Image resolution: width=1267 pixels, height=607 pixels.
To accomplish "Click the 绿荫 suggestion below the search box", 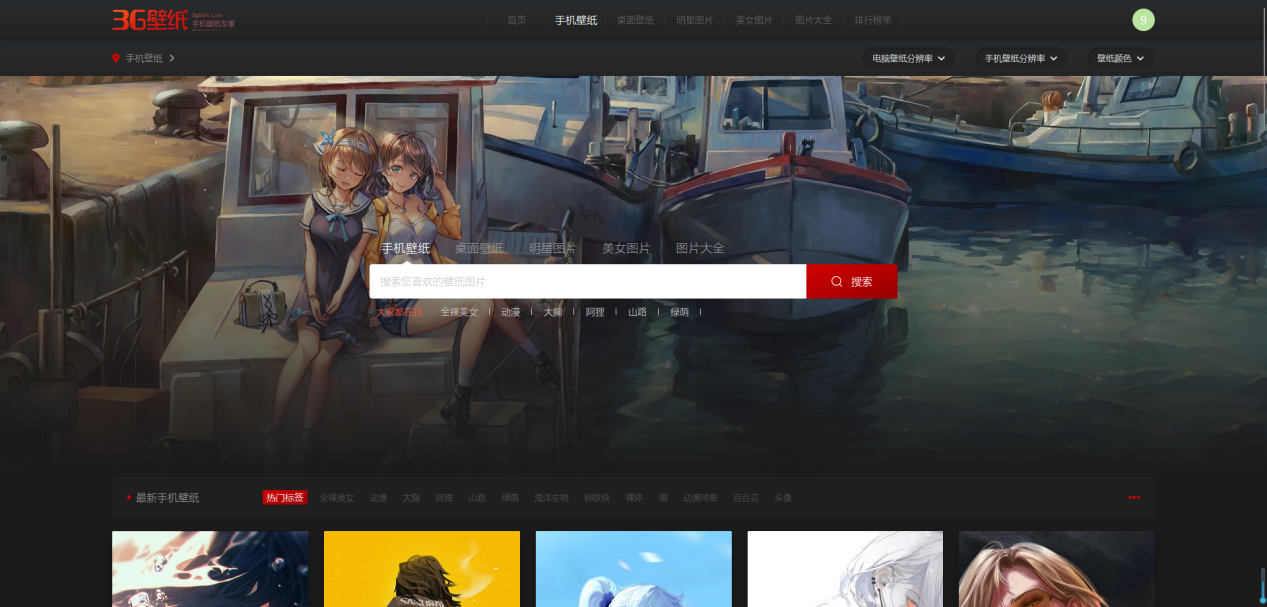I will (x=679, y=312).
